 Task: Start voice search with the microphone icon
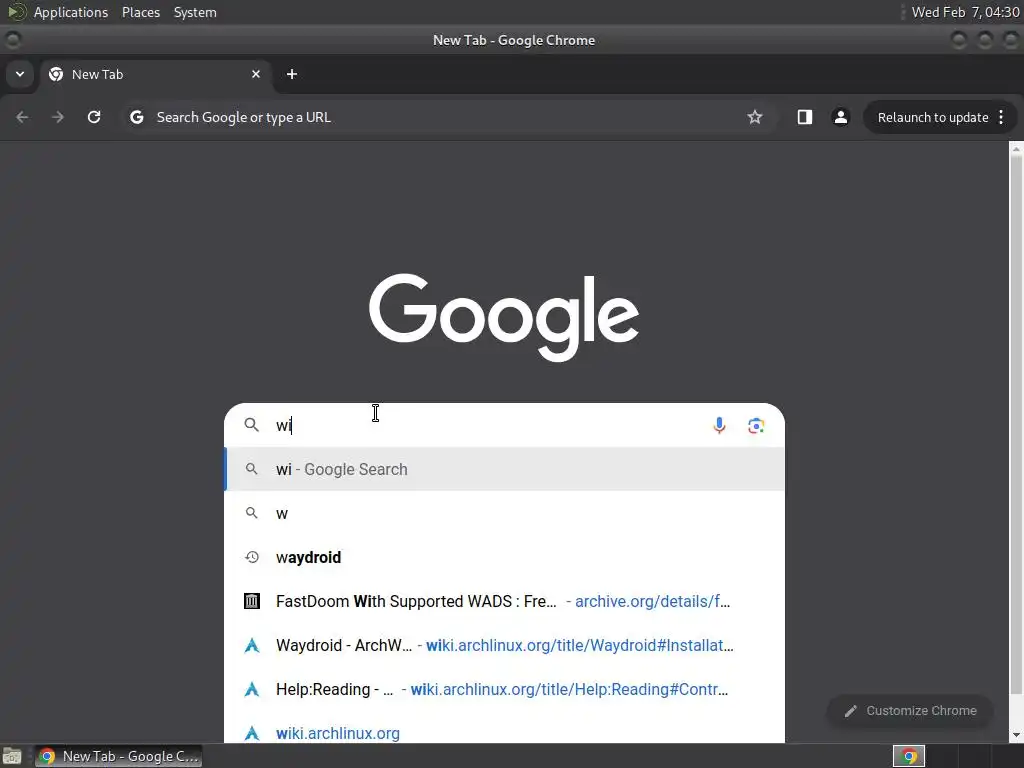719,426
